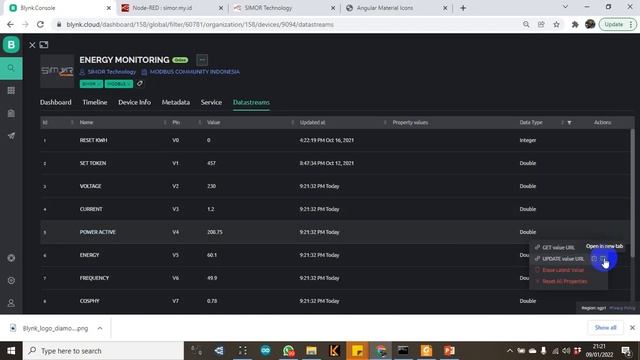This screenshot has width=640, height=360.
Task: Click the Blynk B logo in sidebar
Action: tap(11, 44)
